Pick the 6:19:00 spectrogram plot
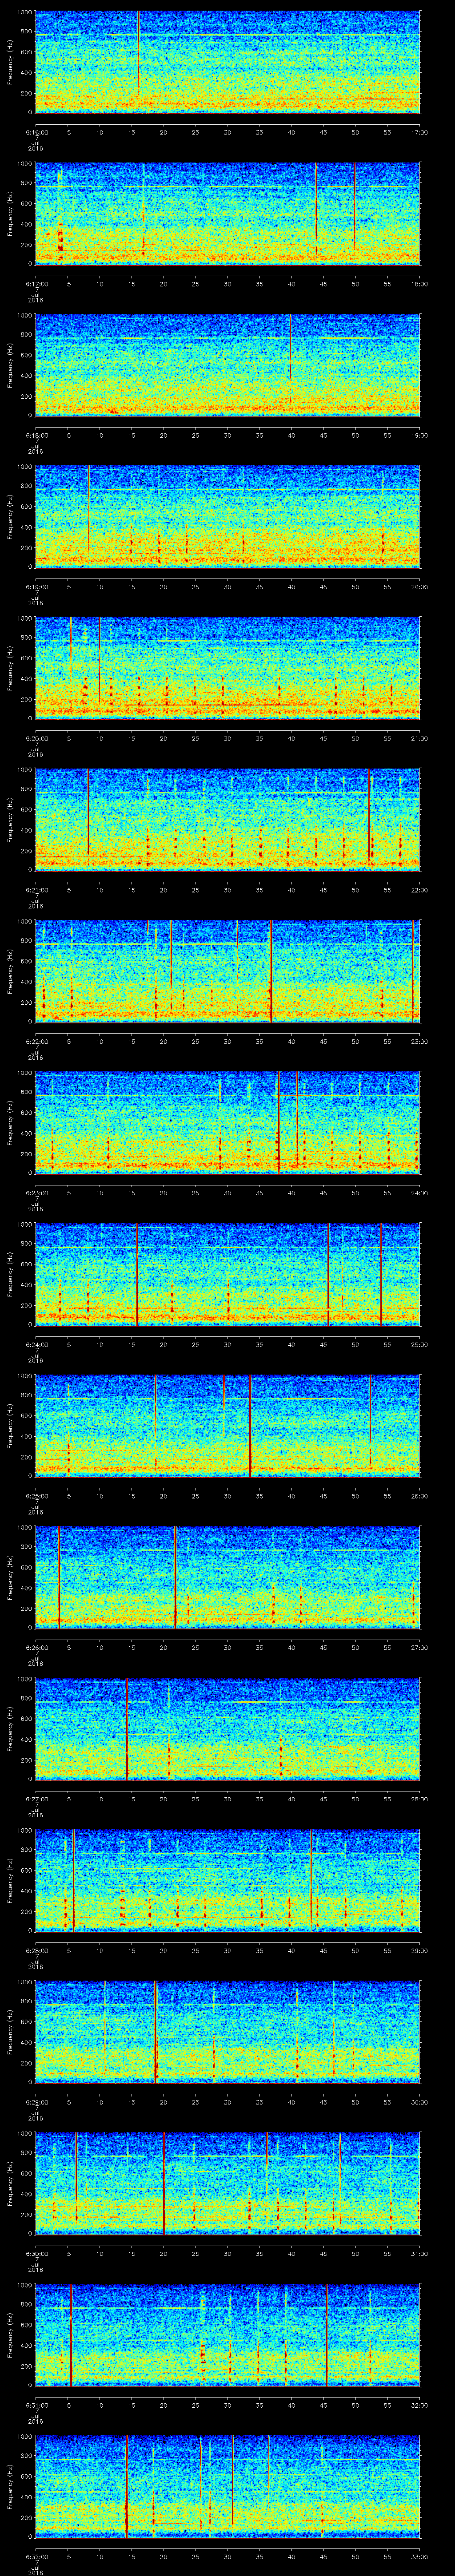Screen dimensions: 455x2576 click(228, 516)
